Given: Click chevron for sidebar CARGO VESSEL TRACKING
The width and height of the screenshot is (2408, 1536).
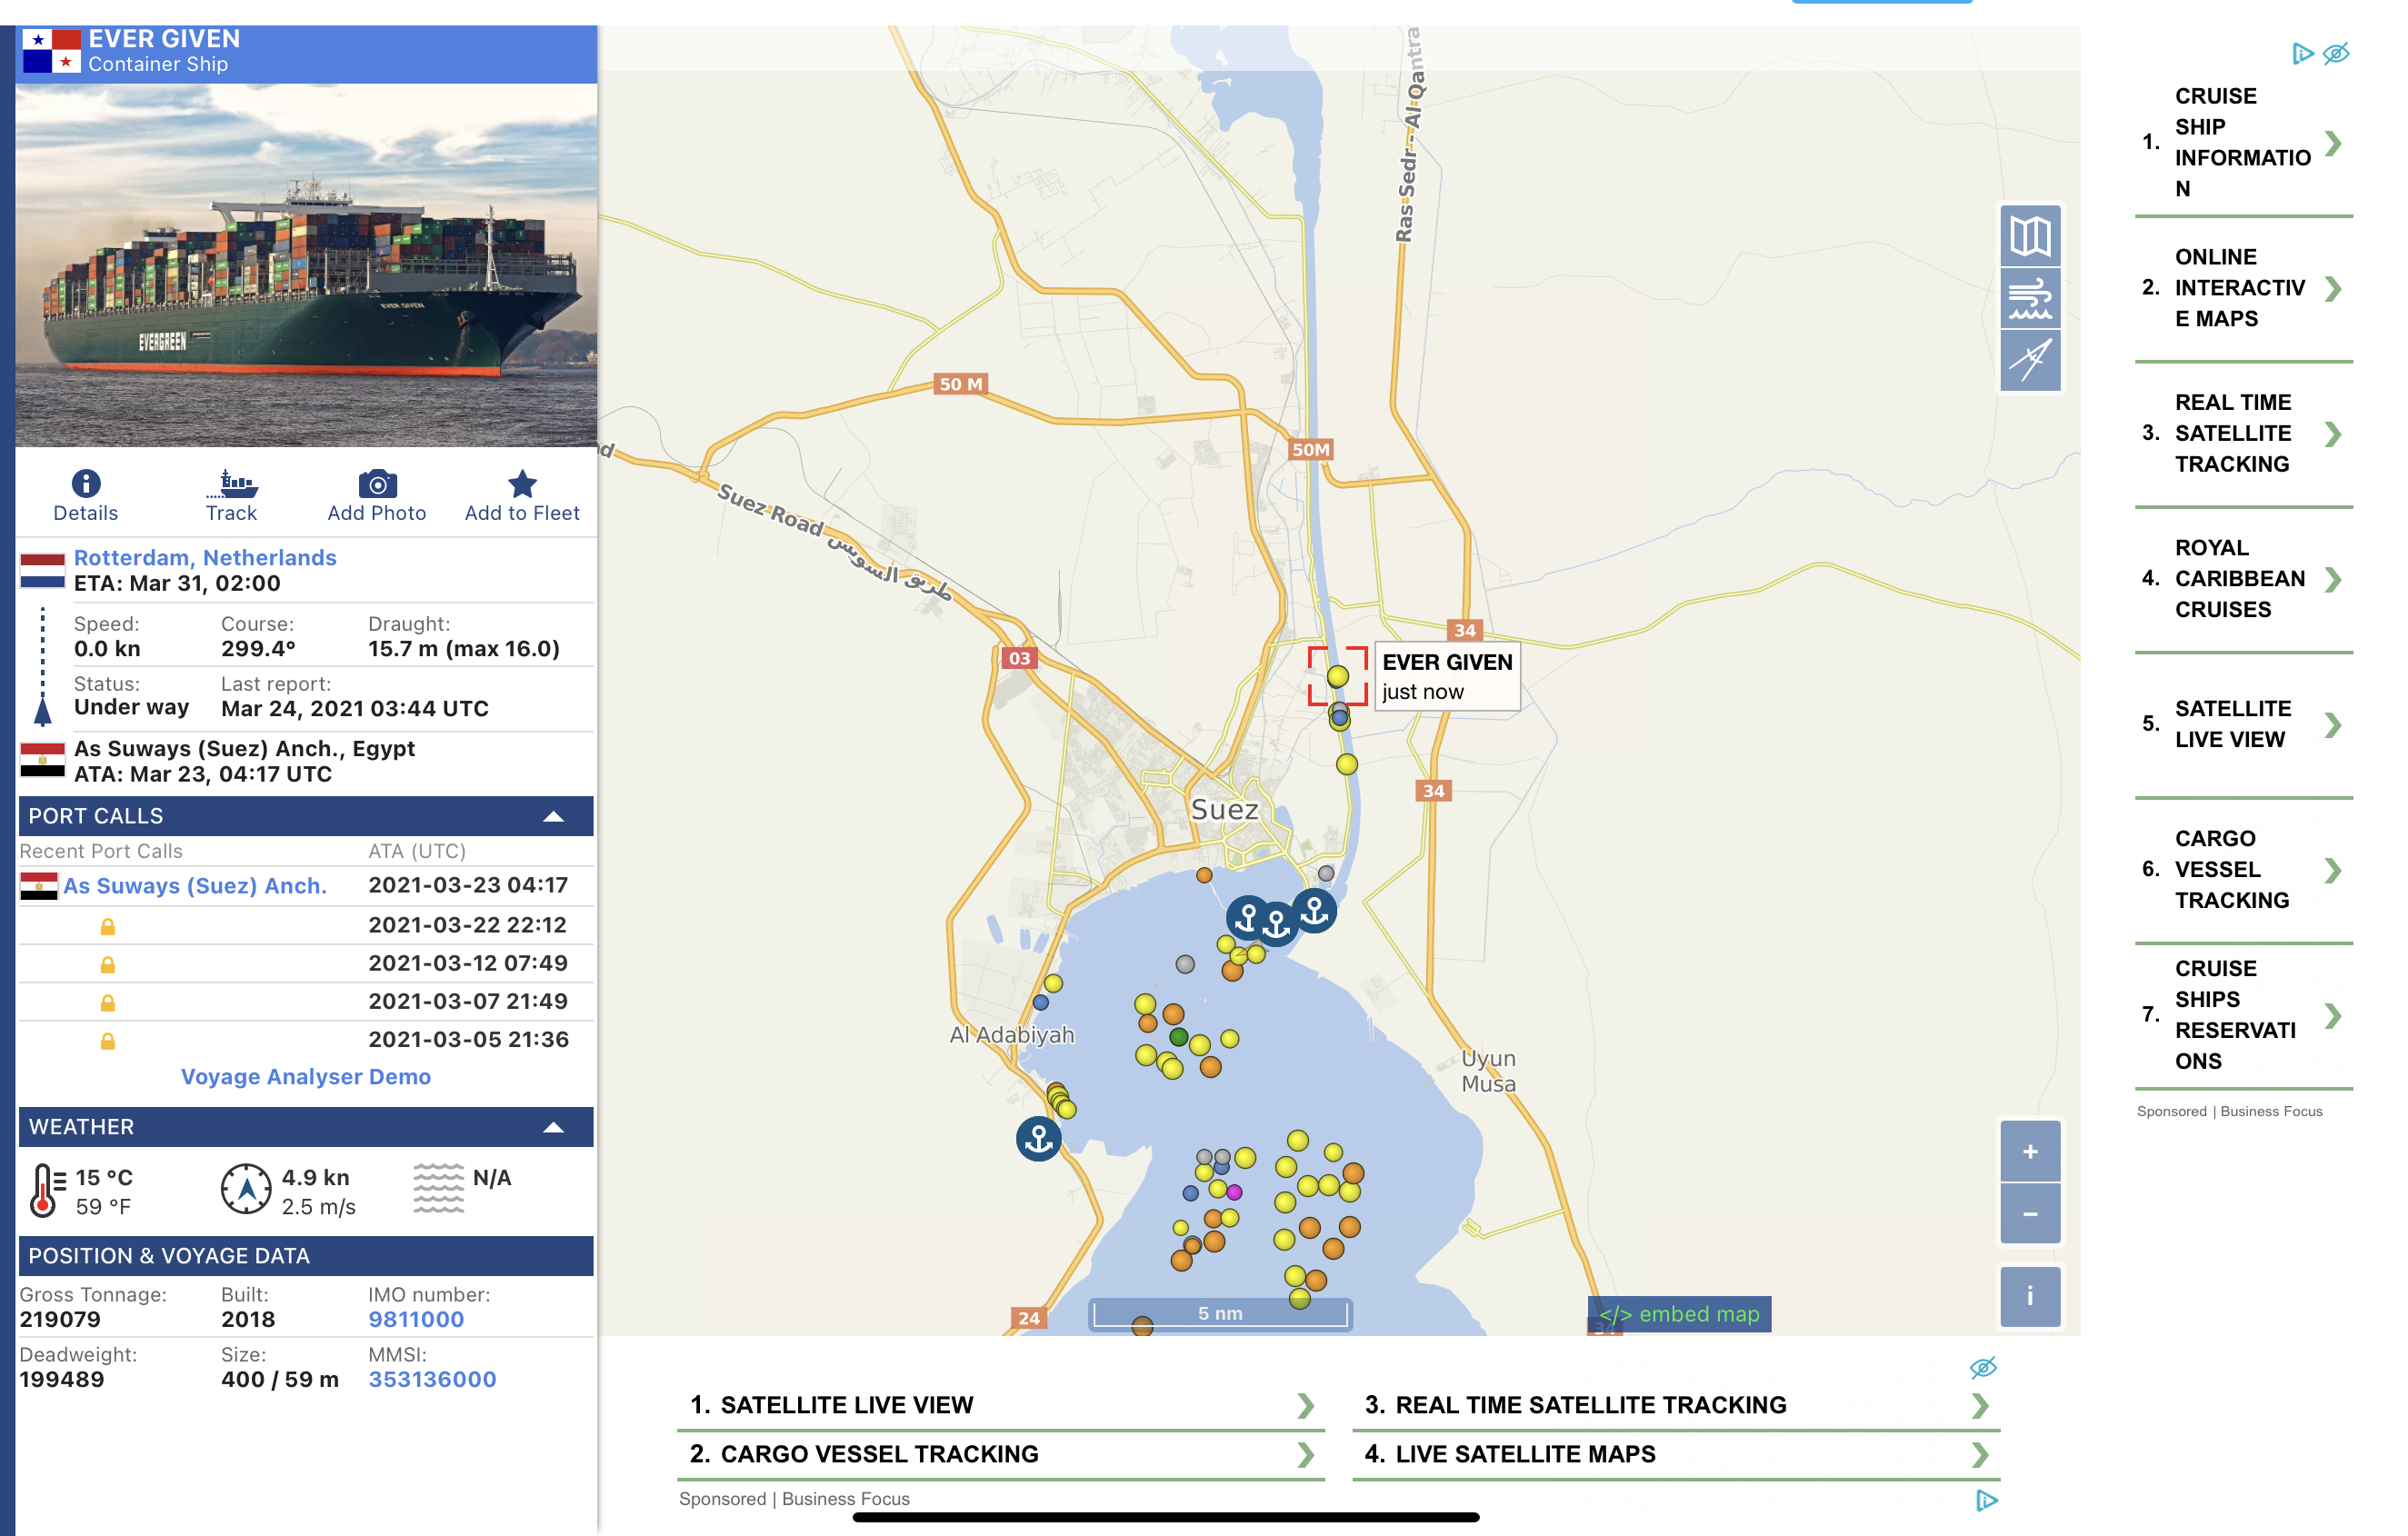Looking at the screenshot, I should point(2333,870).
